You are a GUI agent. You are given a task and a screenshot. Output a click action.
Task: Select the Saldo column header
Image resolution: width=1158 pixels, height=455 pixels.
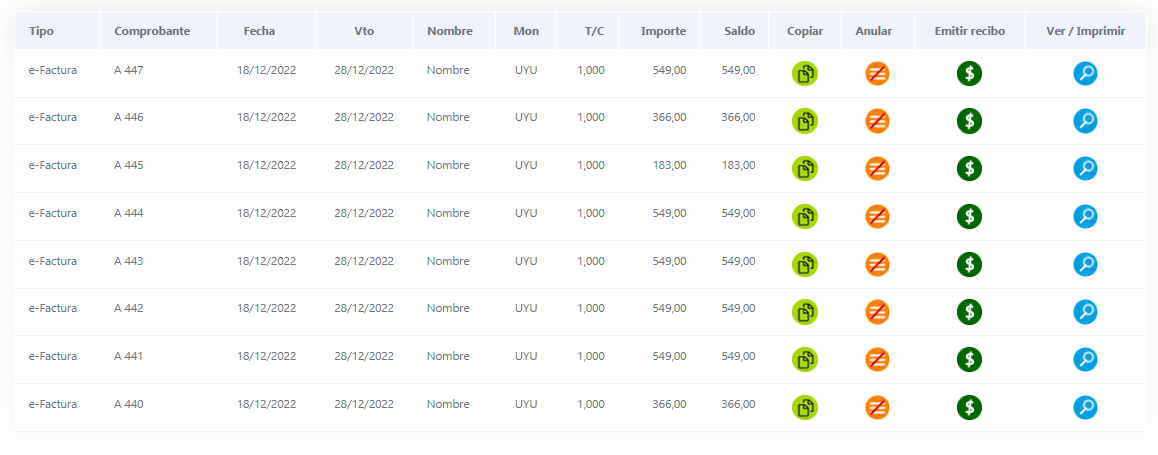tap(740, 31)
